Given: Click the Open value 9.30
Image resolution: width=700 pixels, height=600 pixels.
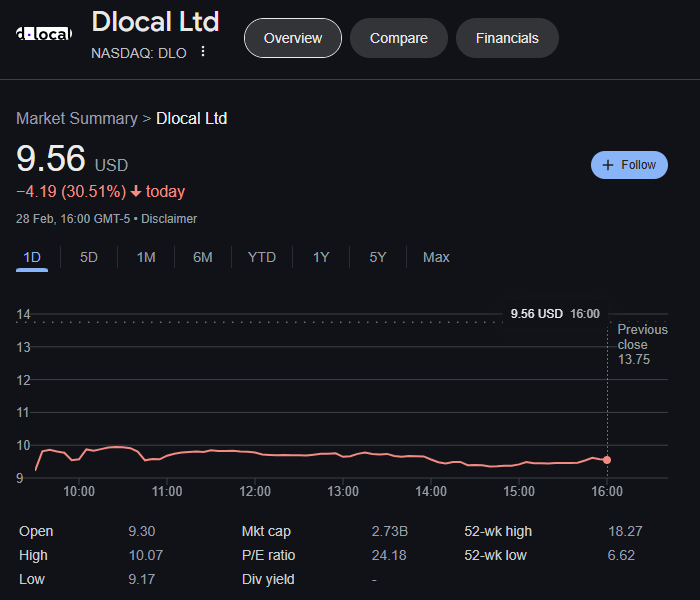Looking at the screenshot, I should tap(142, 531).
